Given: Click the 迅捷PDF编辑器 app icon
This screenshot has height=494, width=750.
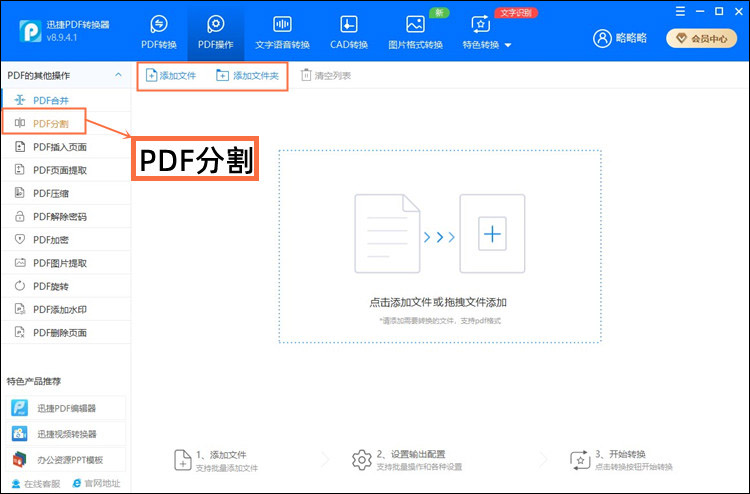Looking at the screenshot, I should [20, 408].
